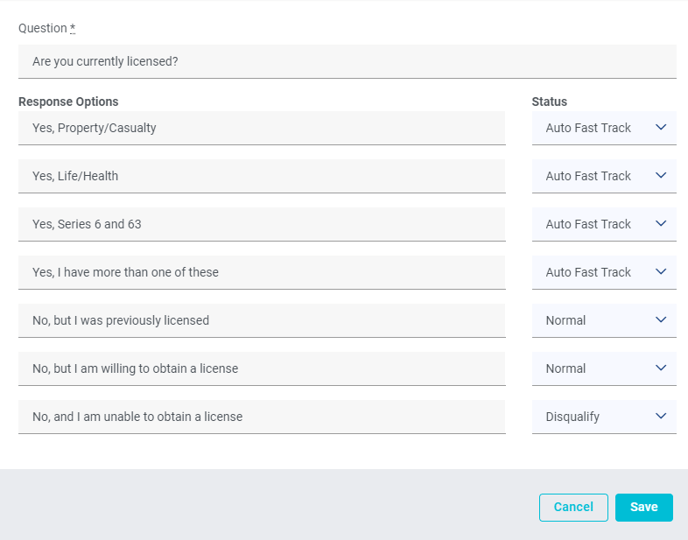This screenshot has width=688, height=540.
Task: Click the "Question" field label
Action: (47, 29)
